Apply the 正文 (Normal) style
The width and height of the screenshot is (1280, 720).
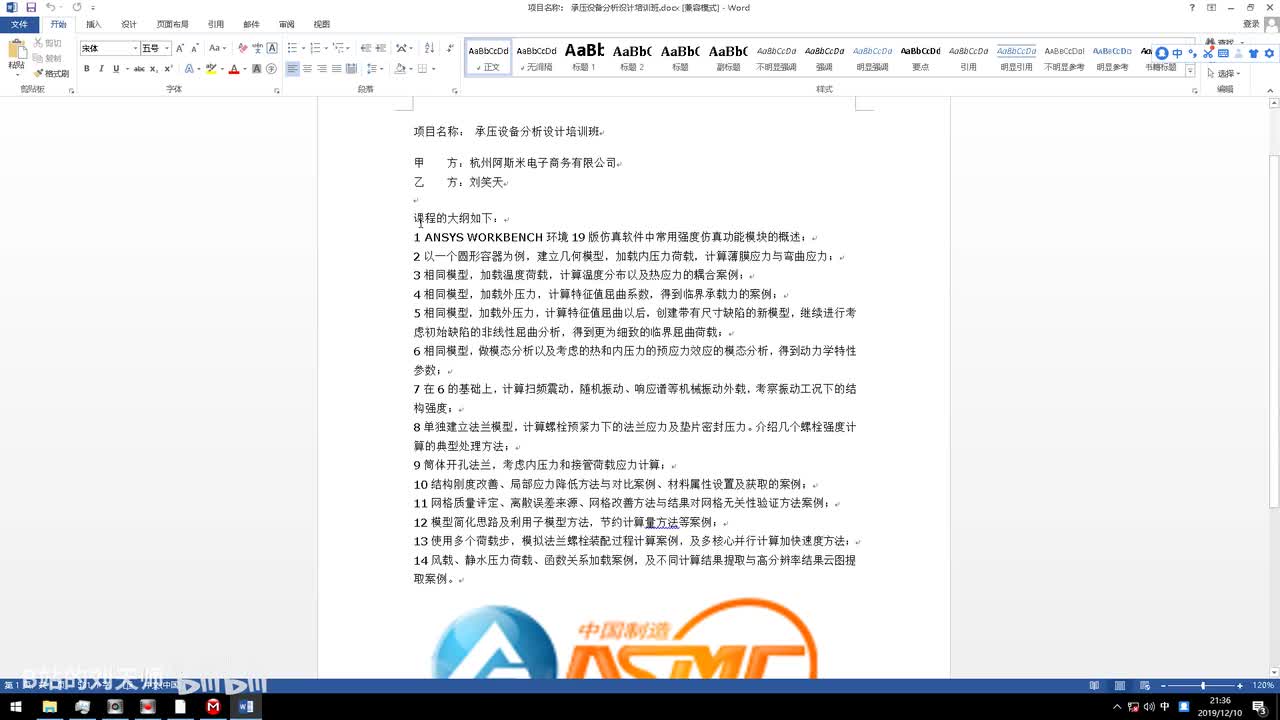pyautogui.click(x=489, y=58)
